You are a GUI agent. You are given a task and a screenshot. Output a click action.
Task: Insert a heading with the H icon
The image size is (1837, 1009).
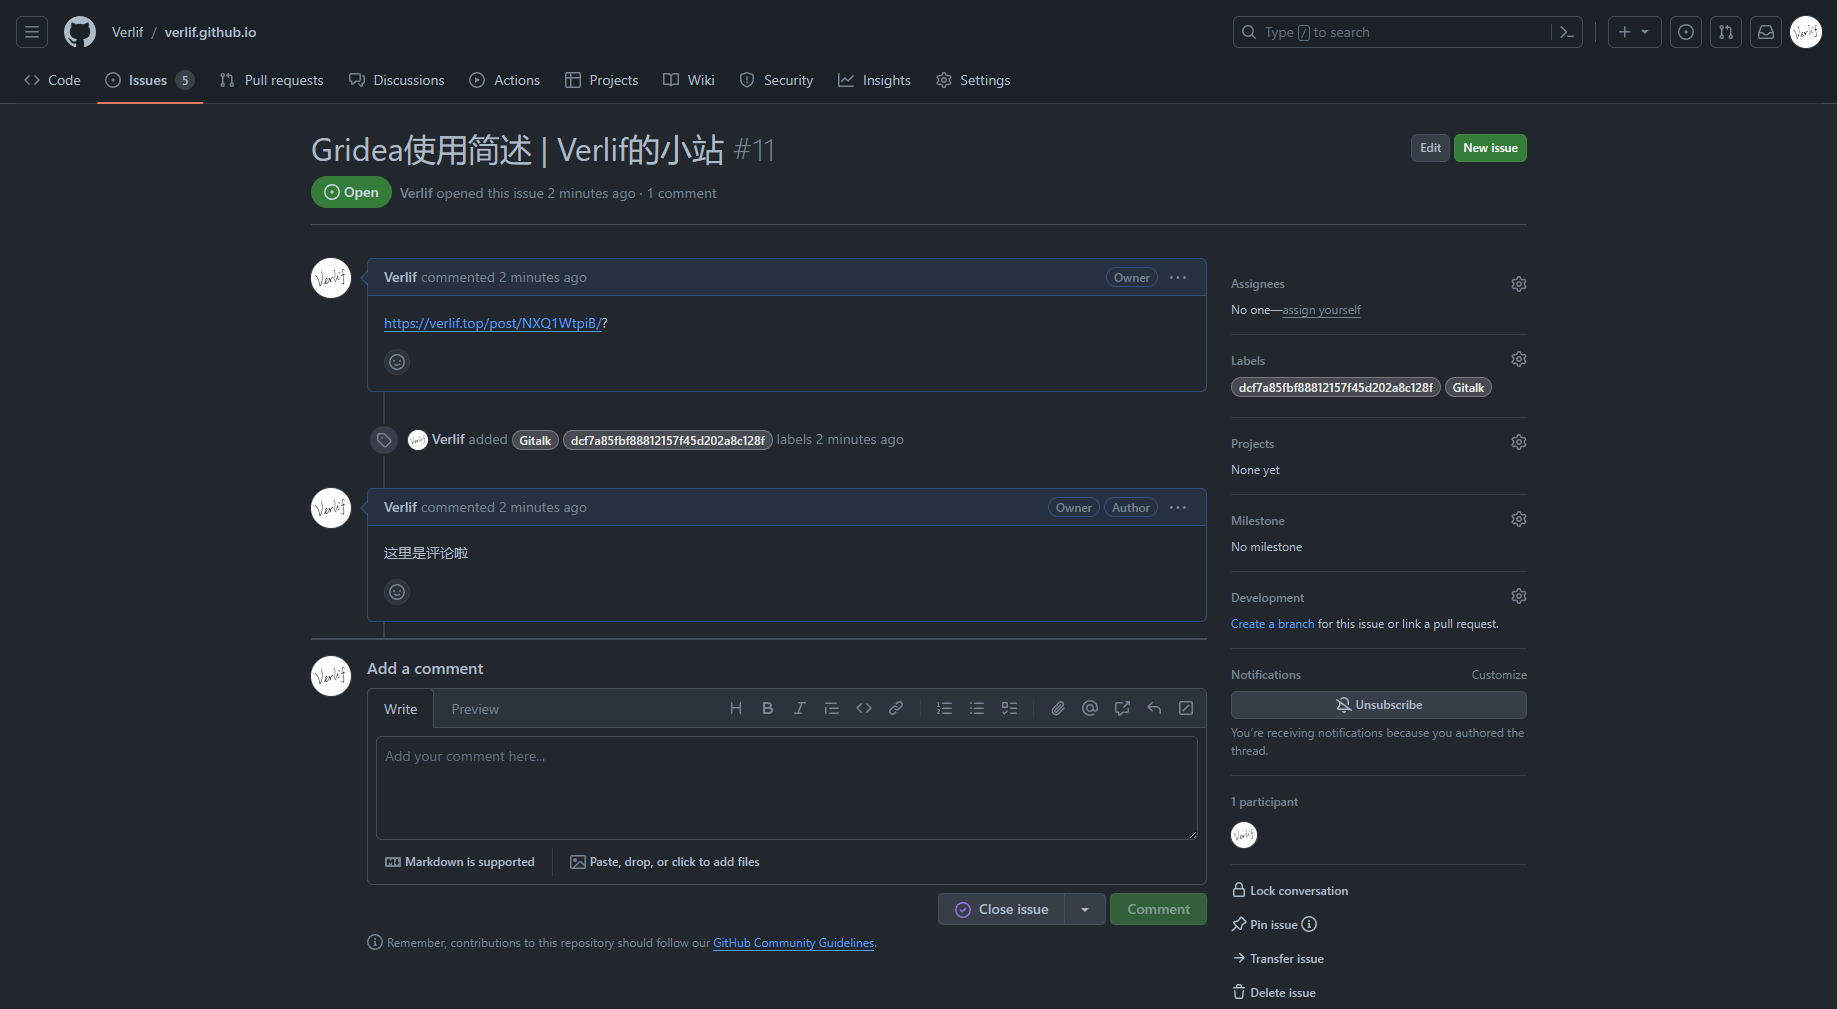[x=735, y=708]
